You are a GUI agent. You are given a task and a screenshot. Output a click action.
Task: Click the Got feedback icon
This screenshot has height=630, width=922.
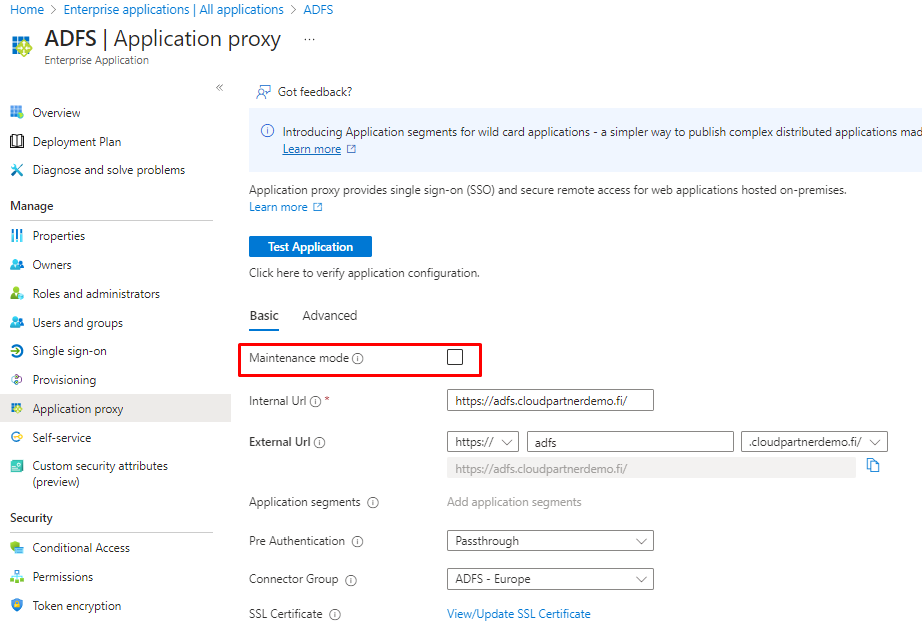[x=263, y=92]
